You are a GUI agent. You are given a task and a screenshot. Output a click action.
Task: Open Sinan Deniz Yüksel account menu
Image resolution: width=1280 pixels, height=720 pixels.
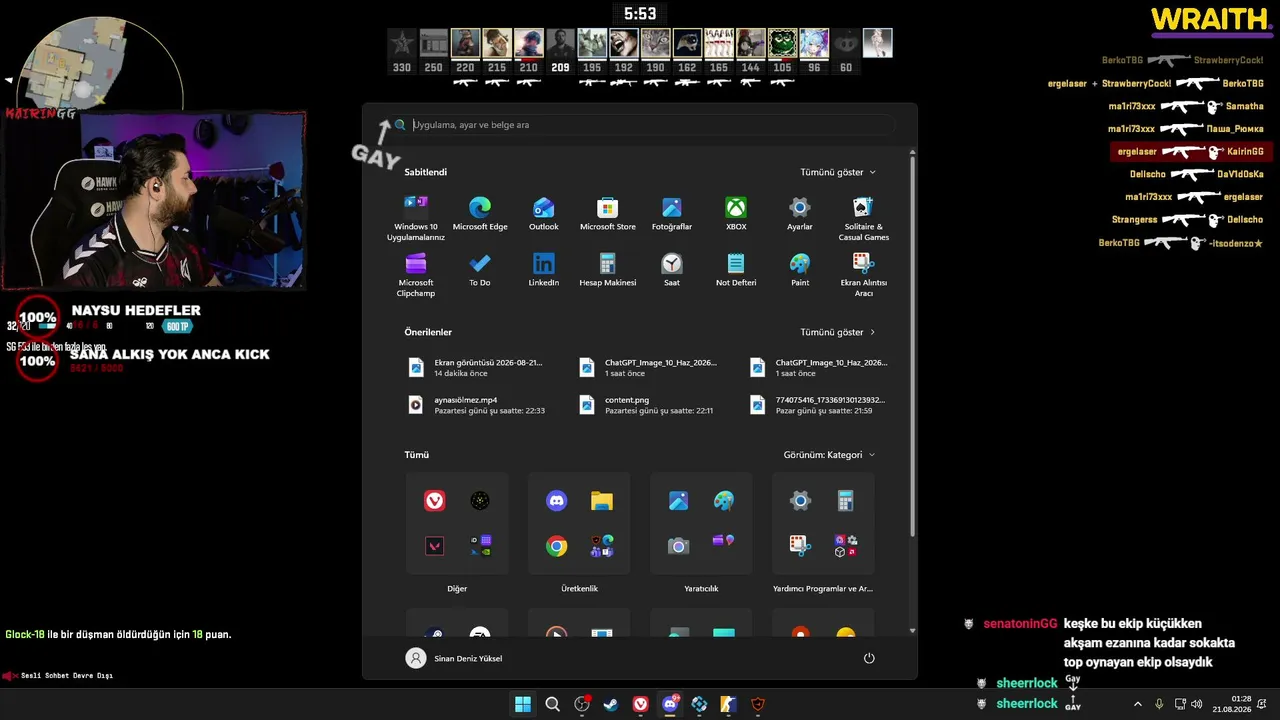[454, 658]
